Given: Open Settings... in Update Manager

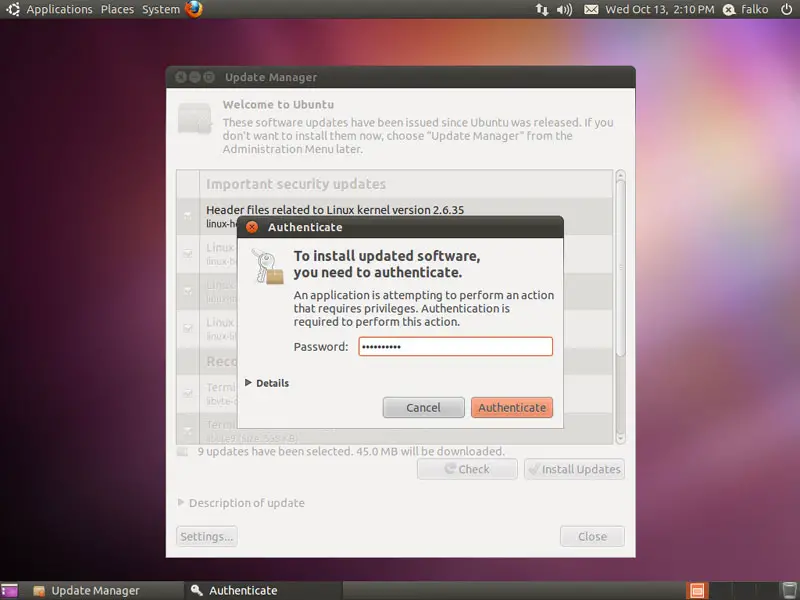Looking at the screenshot, I should pyautogui.click(x=207, y=537).
